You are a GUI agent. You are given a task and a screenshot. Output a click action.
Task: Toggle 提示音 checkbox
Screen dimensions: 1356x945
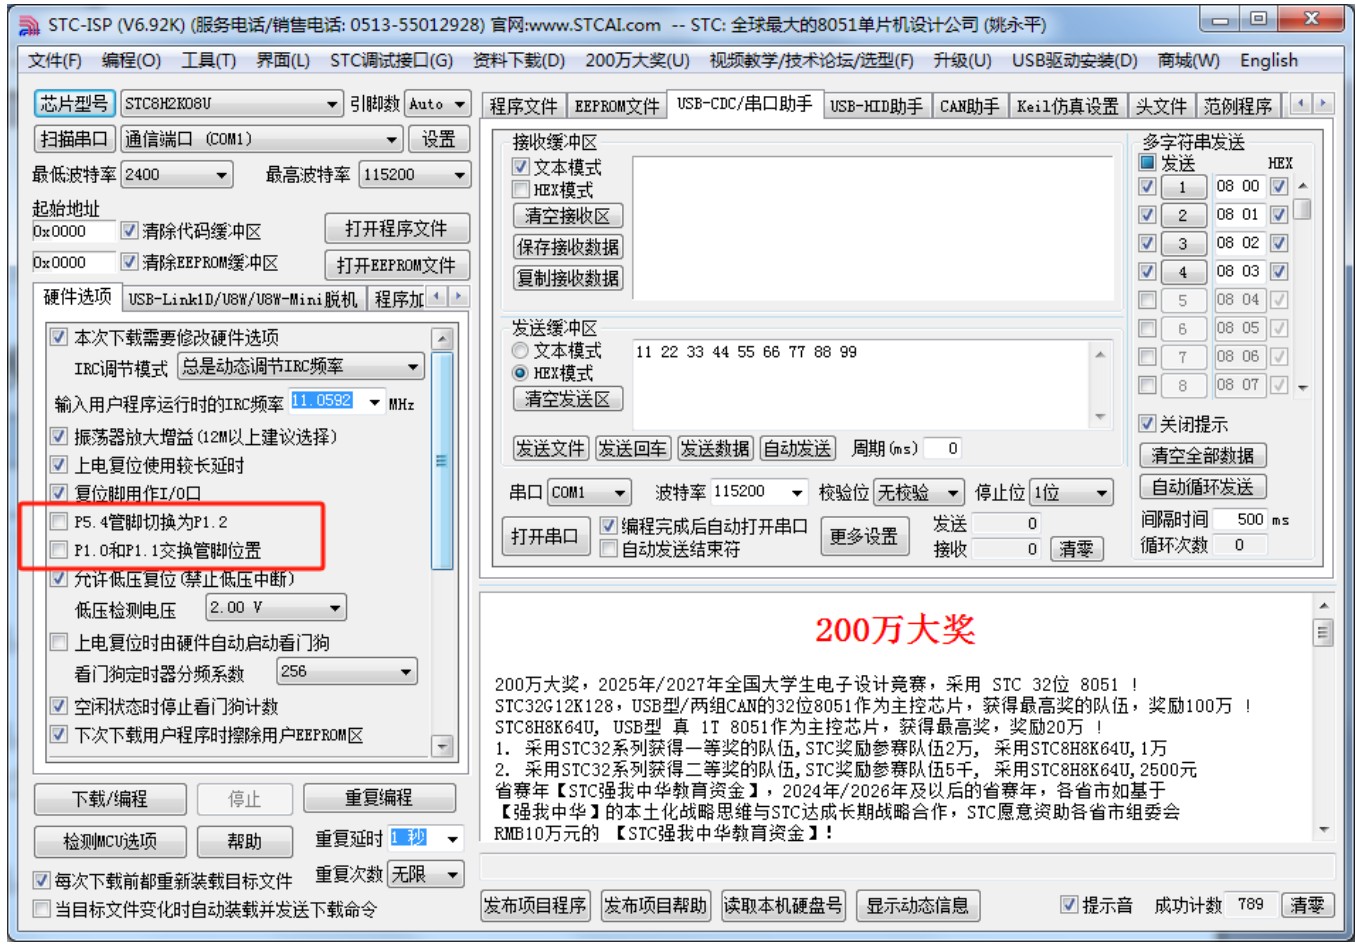[x=1069, y=904]
